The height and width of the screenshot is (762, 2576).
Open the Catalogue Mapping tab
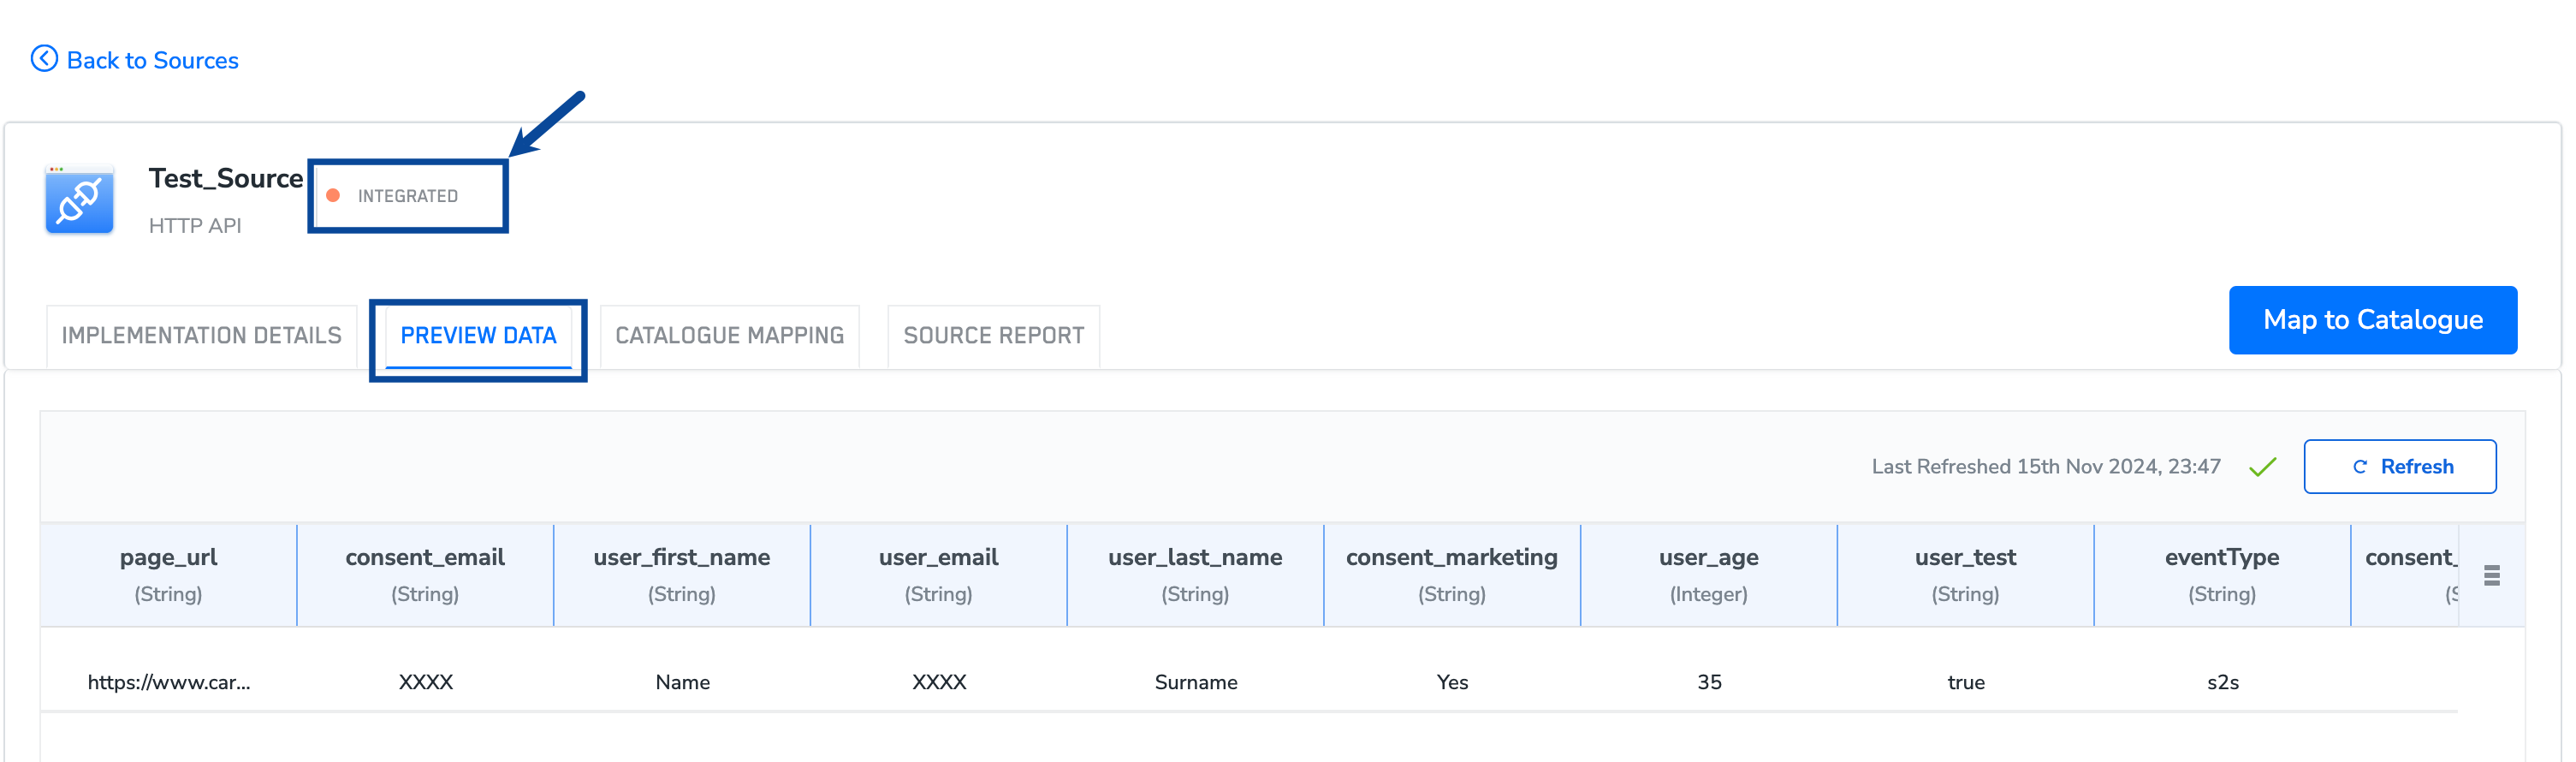(729, 336)
